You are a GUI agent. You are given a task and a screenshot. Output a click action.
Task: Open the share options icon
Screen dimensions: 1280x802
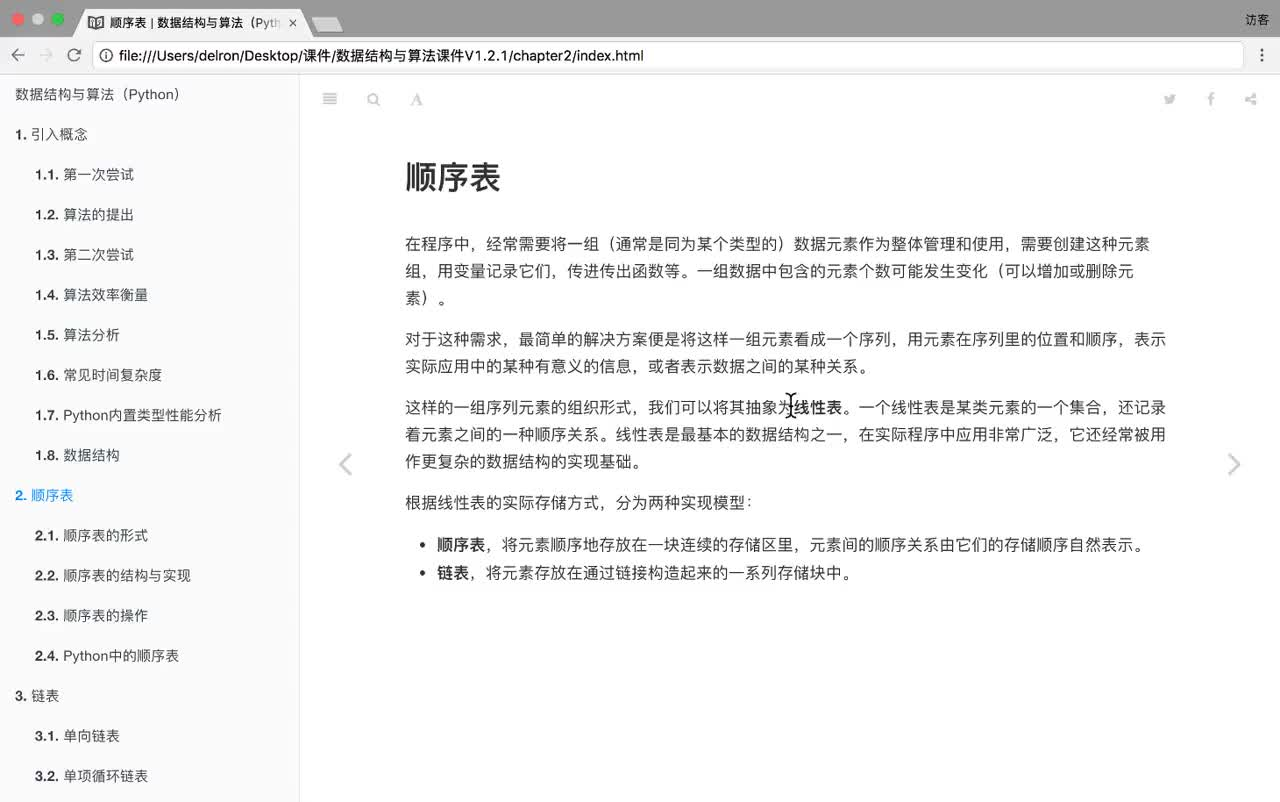click(x=1250, y=99)
